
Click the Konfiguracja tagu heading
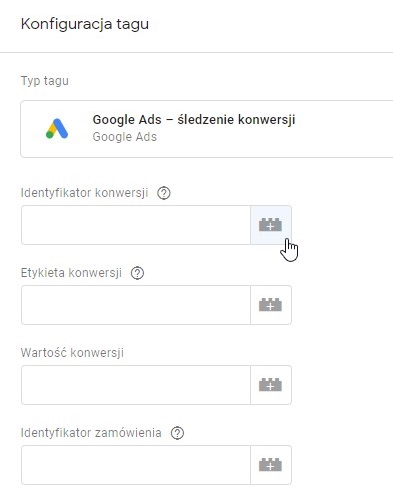(85, 24)
